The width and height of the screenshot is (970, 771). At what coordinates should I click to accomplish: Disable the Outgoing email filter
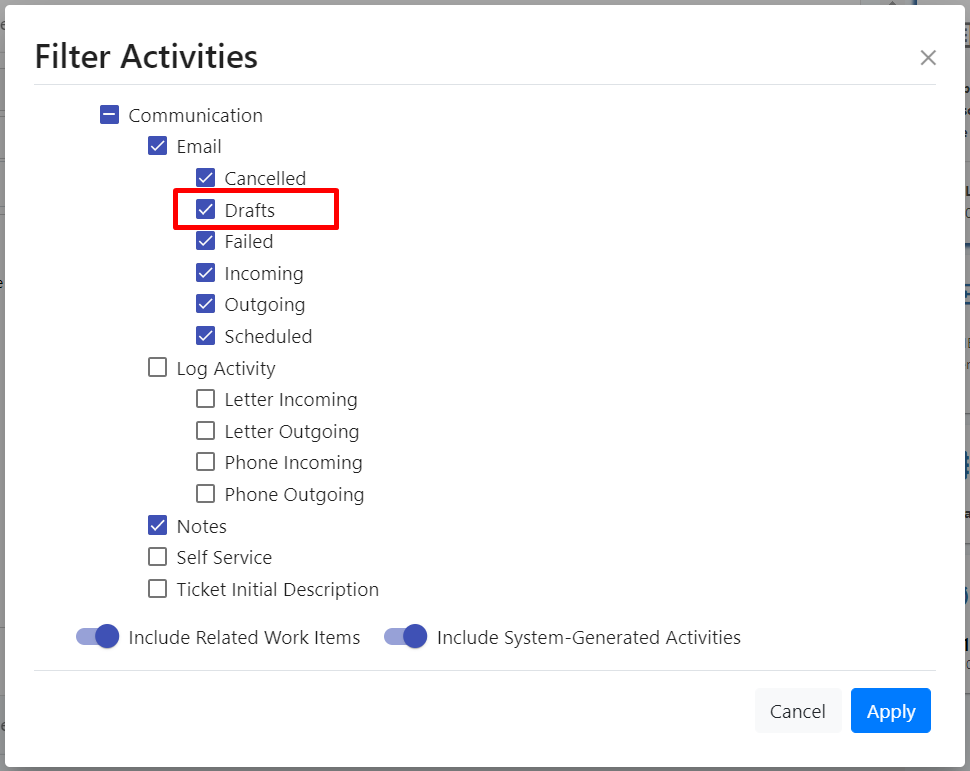click(x=206, y=304)
